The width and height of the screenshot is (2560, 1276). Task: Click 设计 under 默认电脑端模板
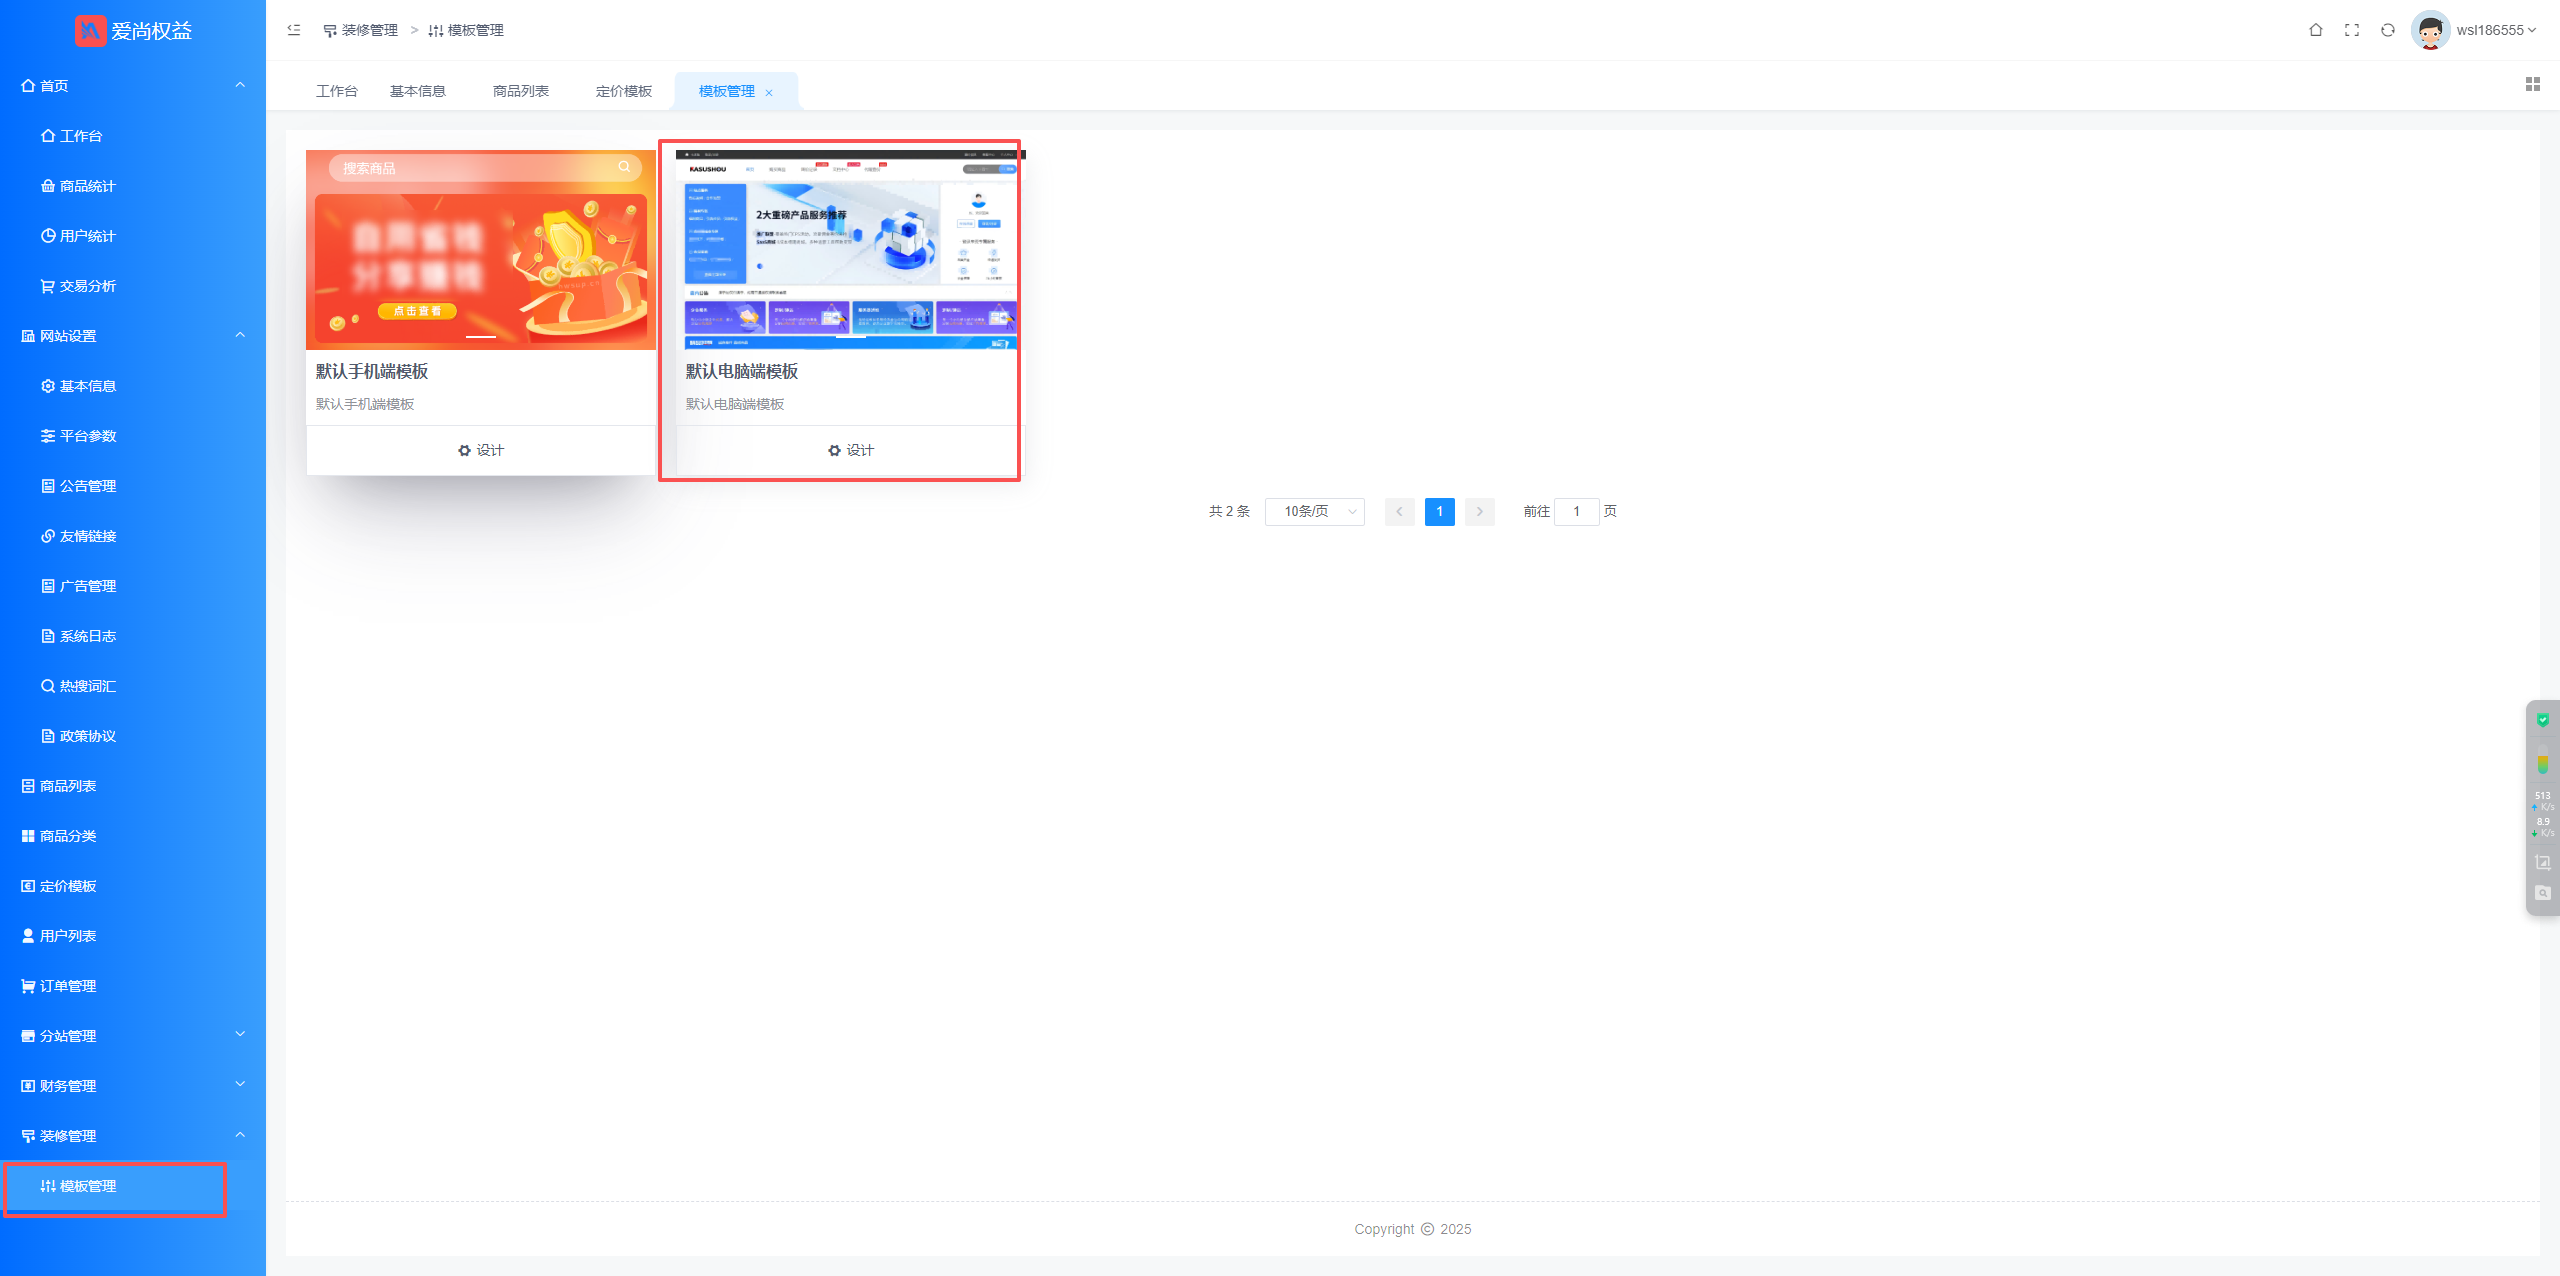851,450
